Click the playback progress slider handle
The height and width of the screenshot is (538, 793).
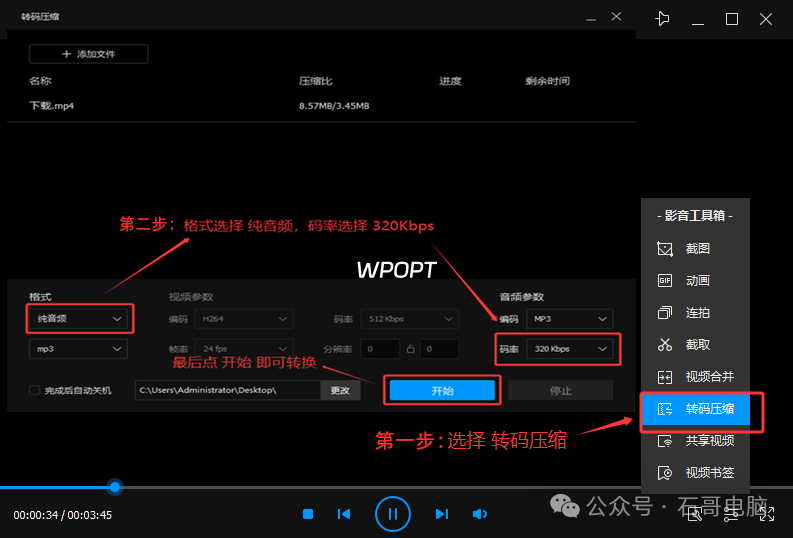point(115,487)
